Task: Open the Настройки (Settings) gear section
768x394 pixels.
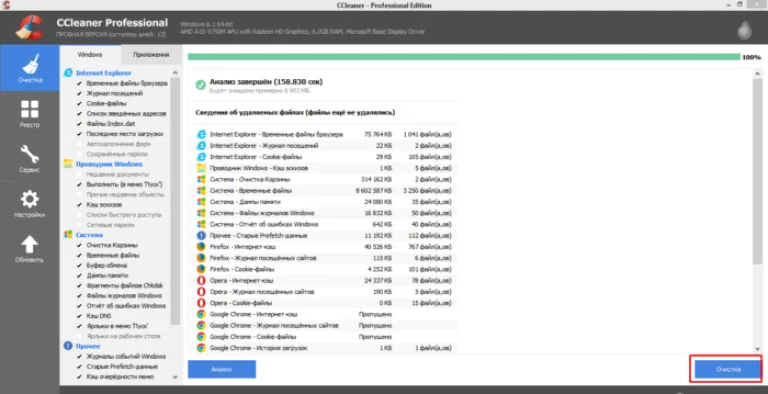Action: point(29,203)
